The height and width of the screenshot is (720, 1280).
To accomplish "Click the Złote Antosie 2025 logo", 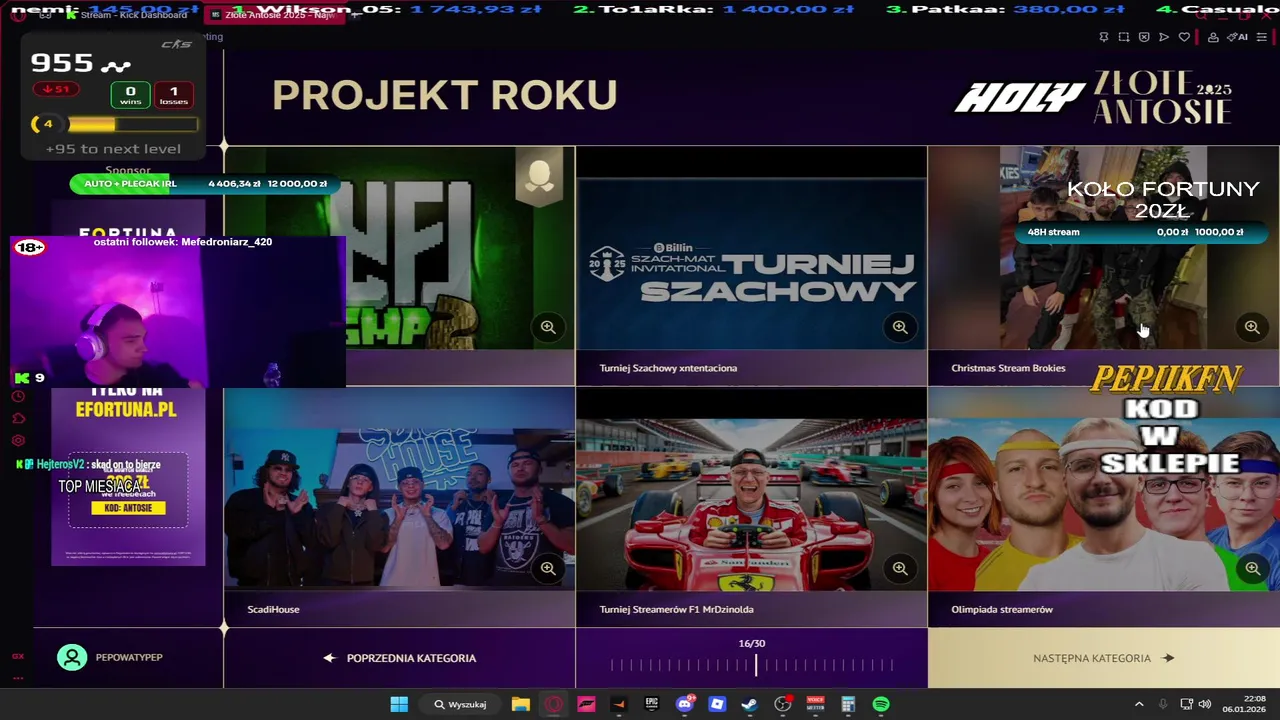I will tap(1162, 97).
